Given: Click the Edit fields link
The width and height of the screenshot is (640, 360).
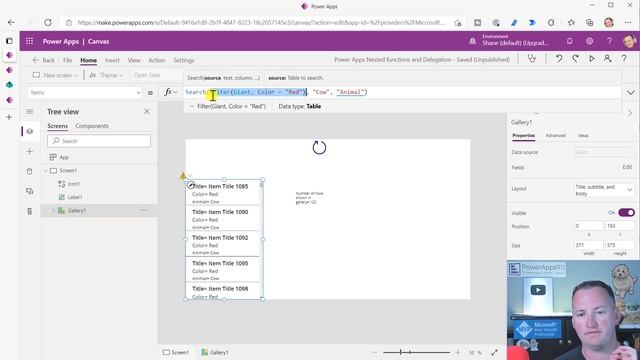Looking at the screenshot, I should click(627, 167).
